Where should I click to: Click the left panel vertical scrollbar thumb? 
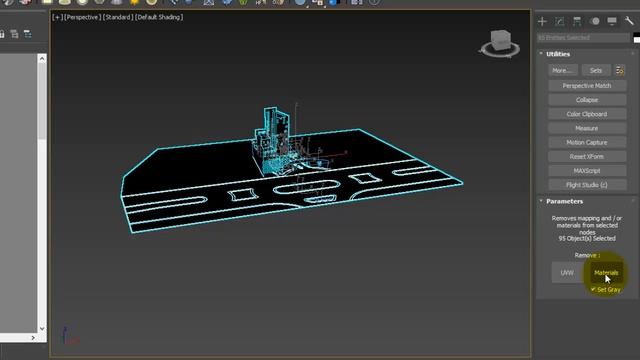42,102
